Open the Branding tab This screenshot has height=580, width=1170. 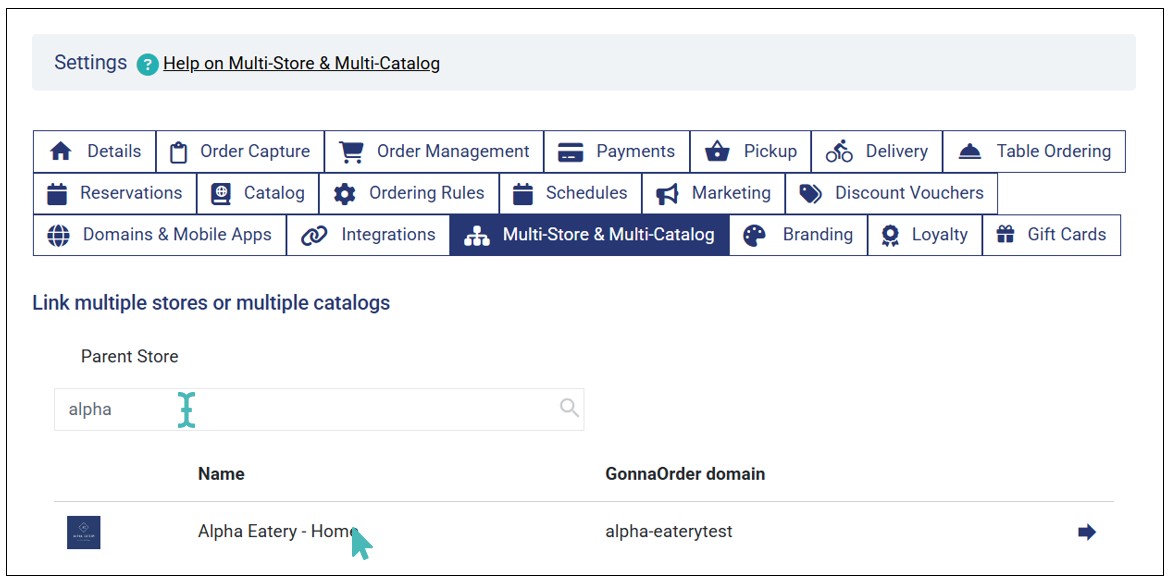click(798, 235)
